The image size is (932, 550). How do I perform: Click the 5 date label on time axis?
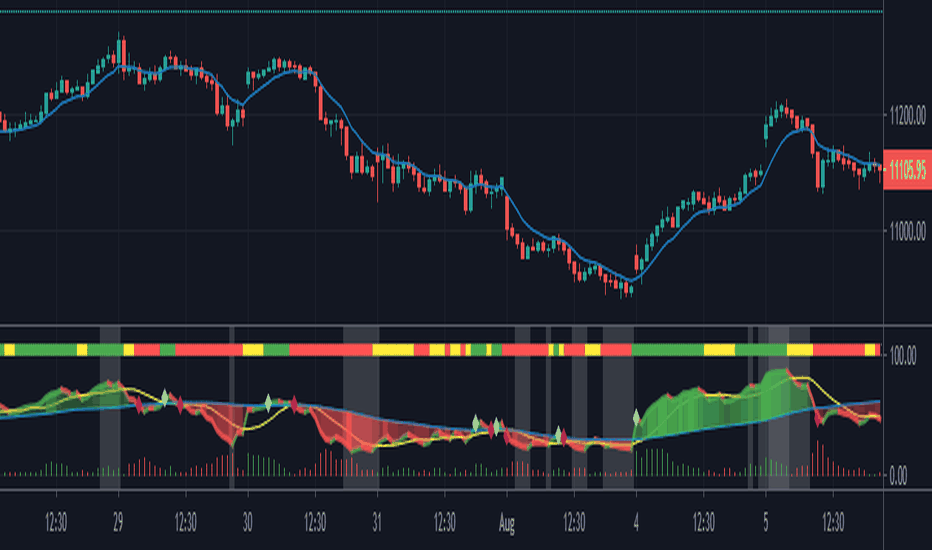pyautogui.click(x=766, y=523)
